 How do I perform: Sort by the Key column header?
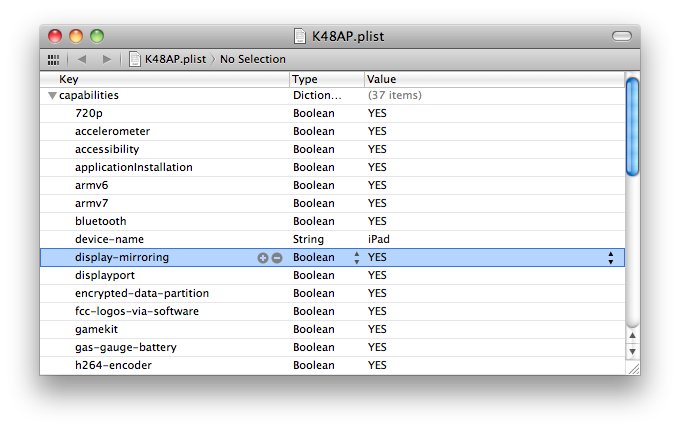(165, 79)
